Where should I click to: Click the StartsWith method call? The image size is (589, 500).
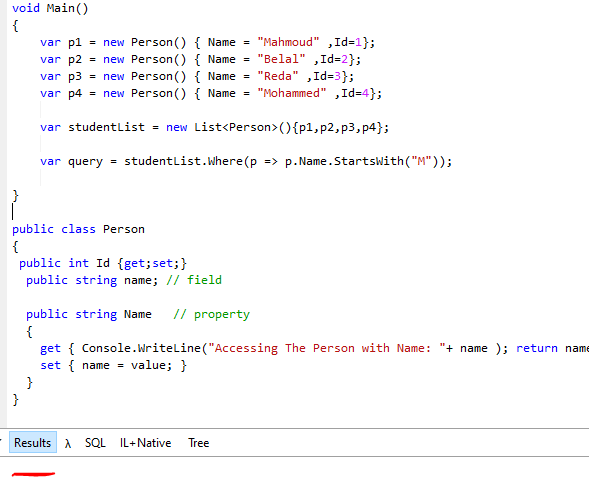tap(369, 162)
